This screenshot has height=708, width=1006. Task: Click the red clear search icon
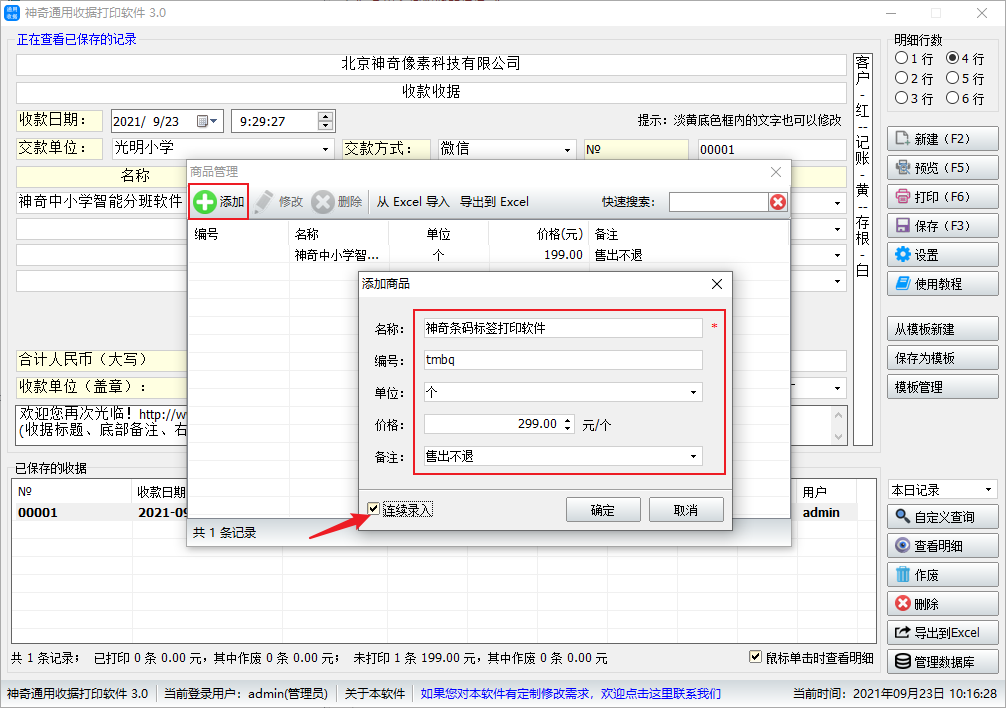click(x=777, y=202)
